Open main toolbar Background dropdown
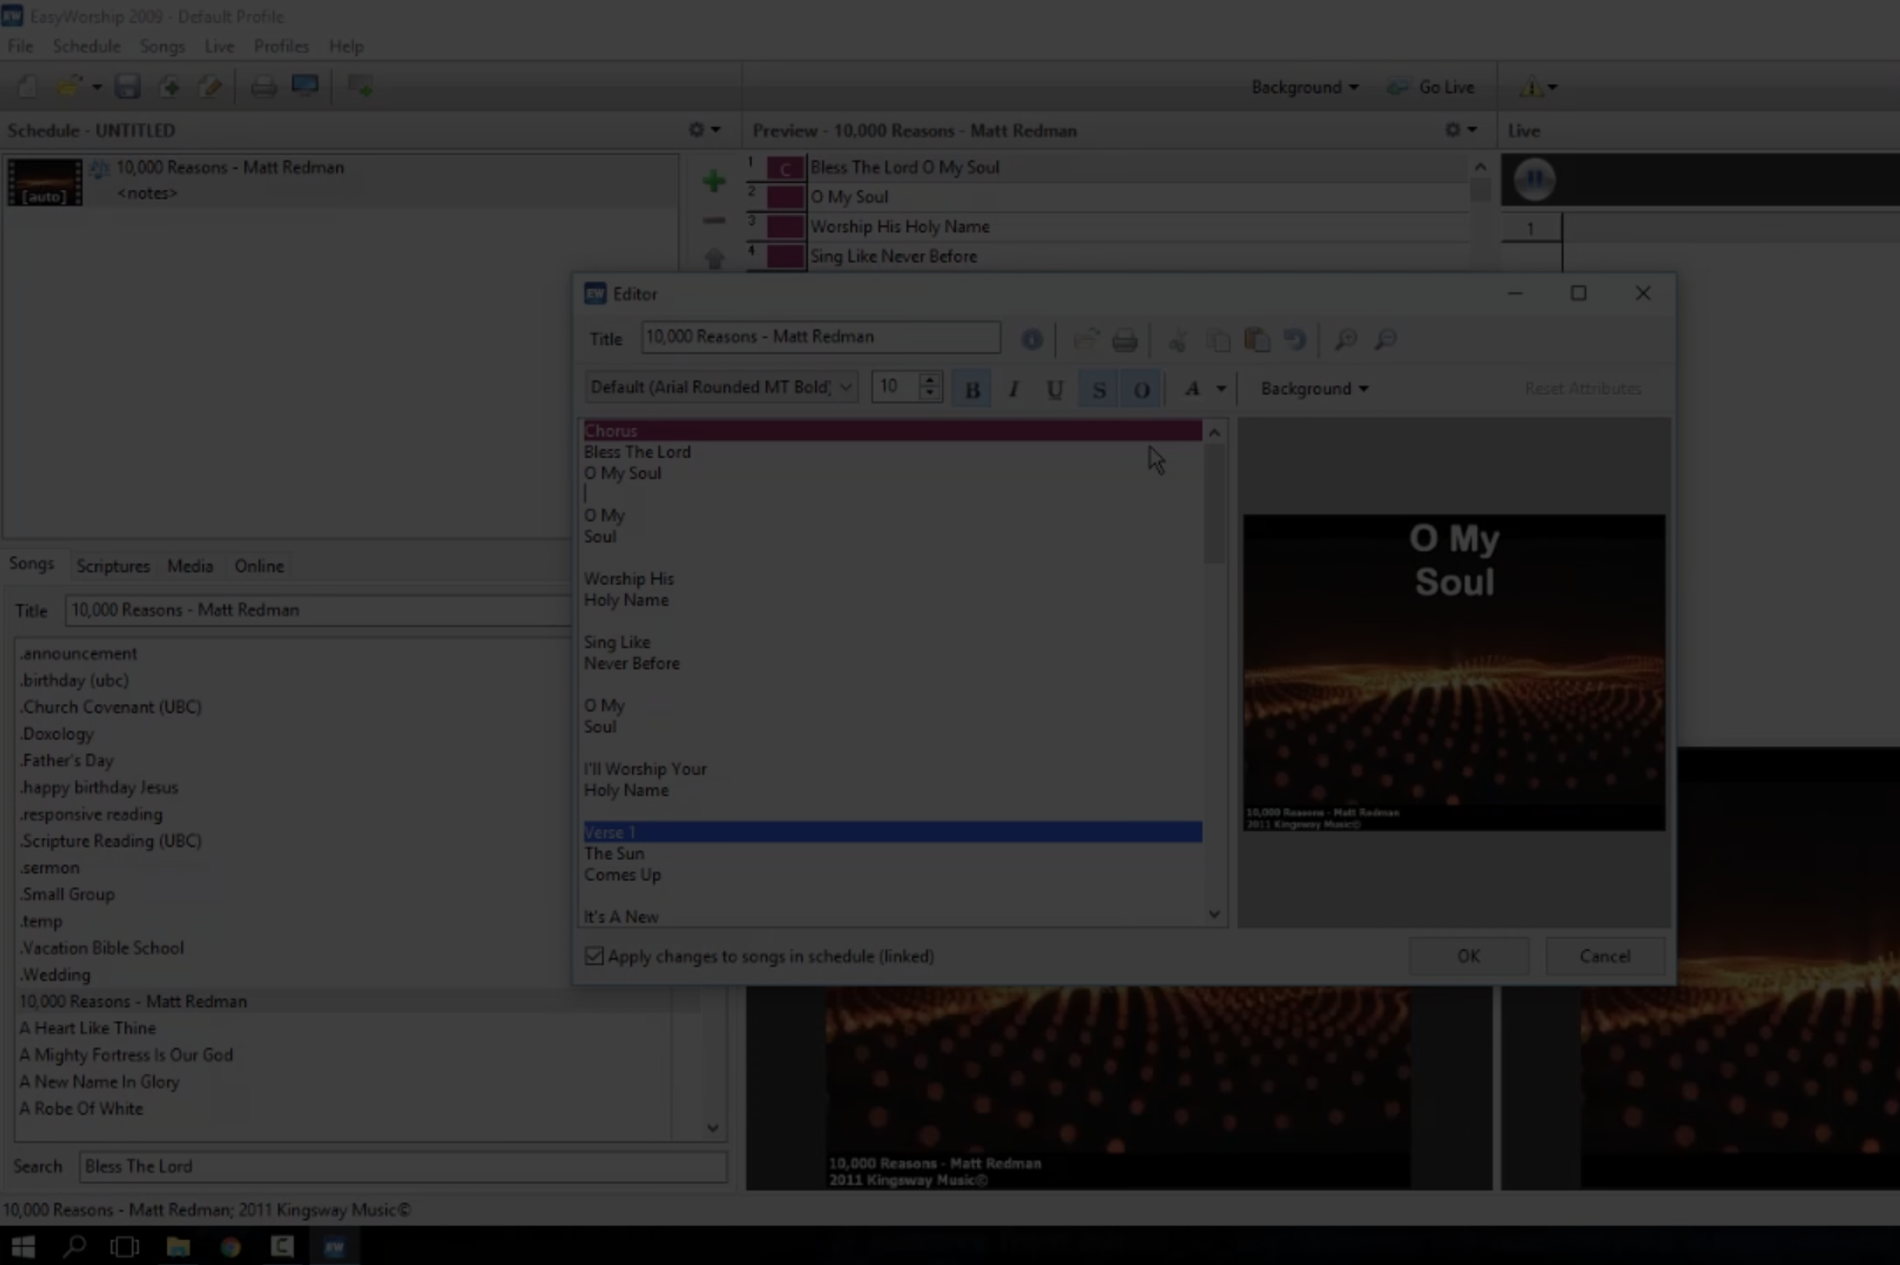This screenshot has height=1265, width=1900. pos(1304,87)
